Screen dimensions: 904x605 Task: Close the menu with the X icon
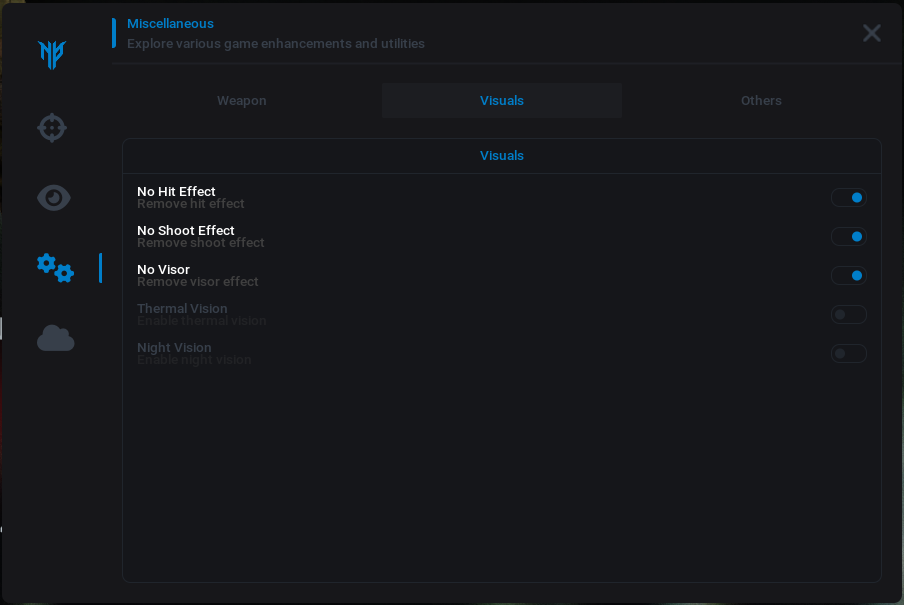(x=872, y=33)
